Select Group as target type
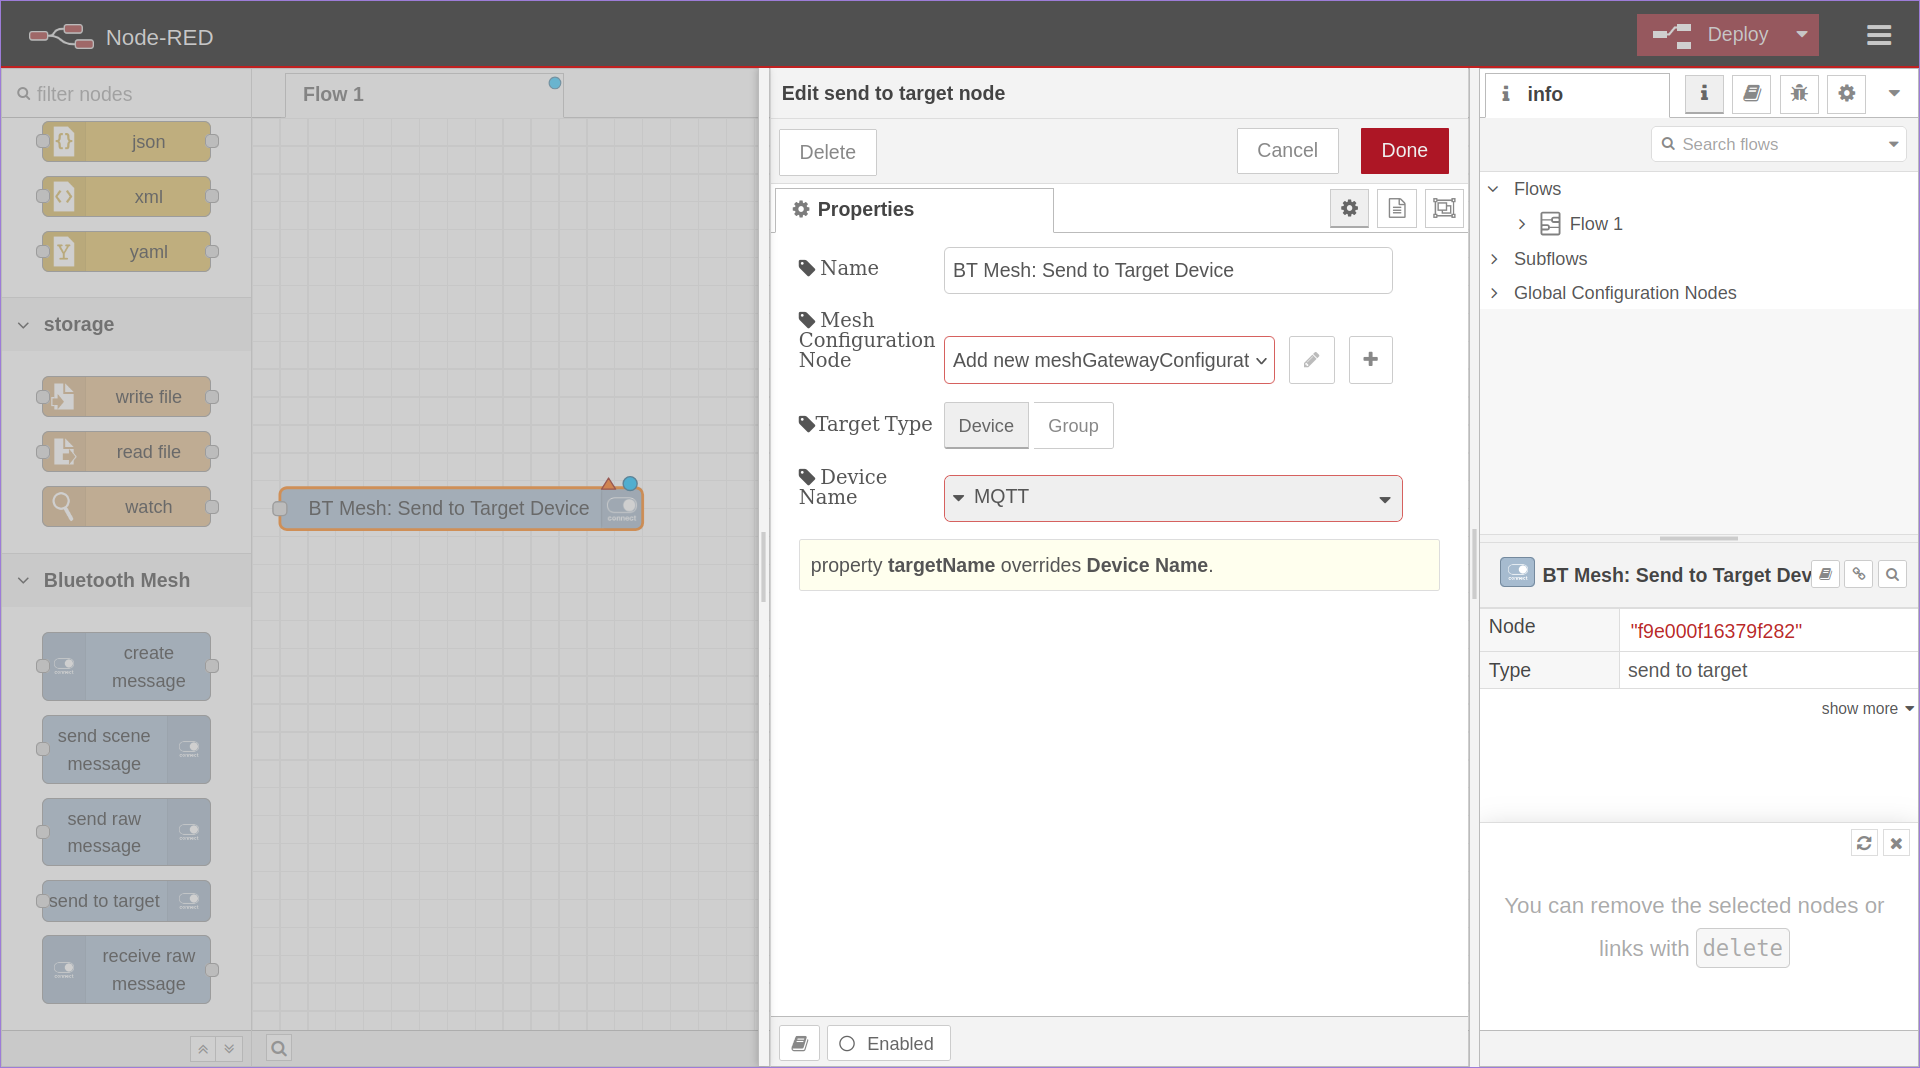This screenshot has width=1920, height=1068. coord(1073,426)
